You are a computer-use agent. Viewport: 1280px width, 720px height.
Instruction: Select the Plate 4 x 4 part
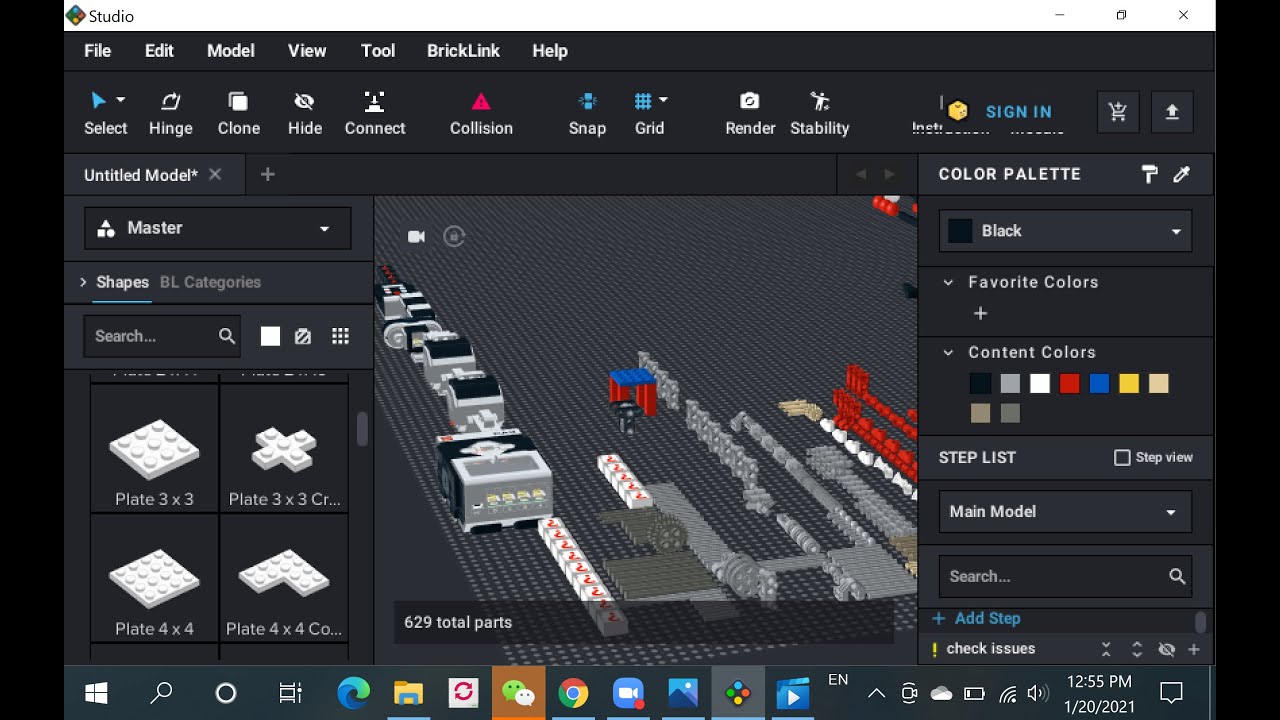[154, 579]
